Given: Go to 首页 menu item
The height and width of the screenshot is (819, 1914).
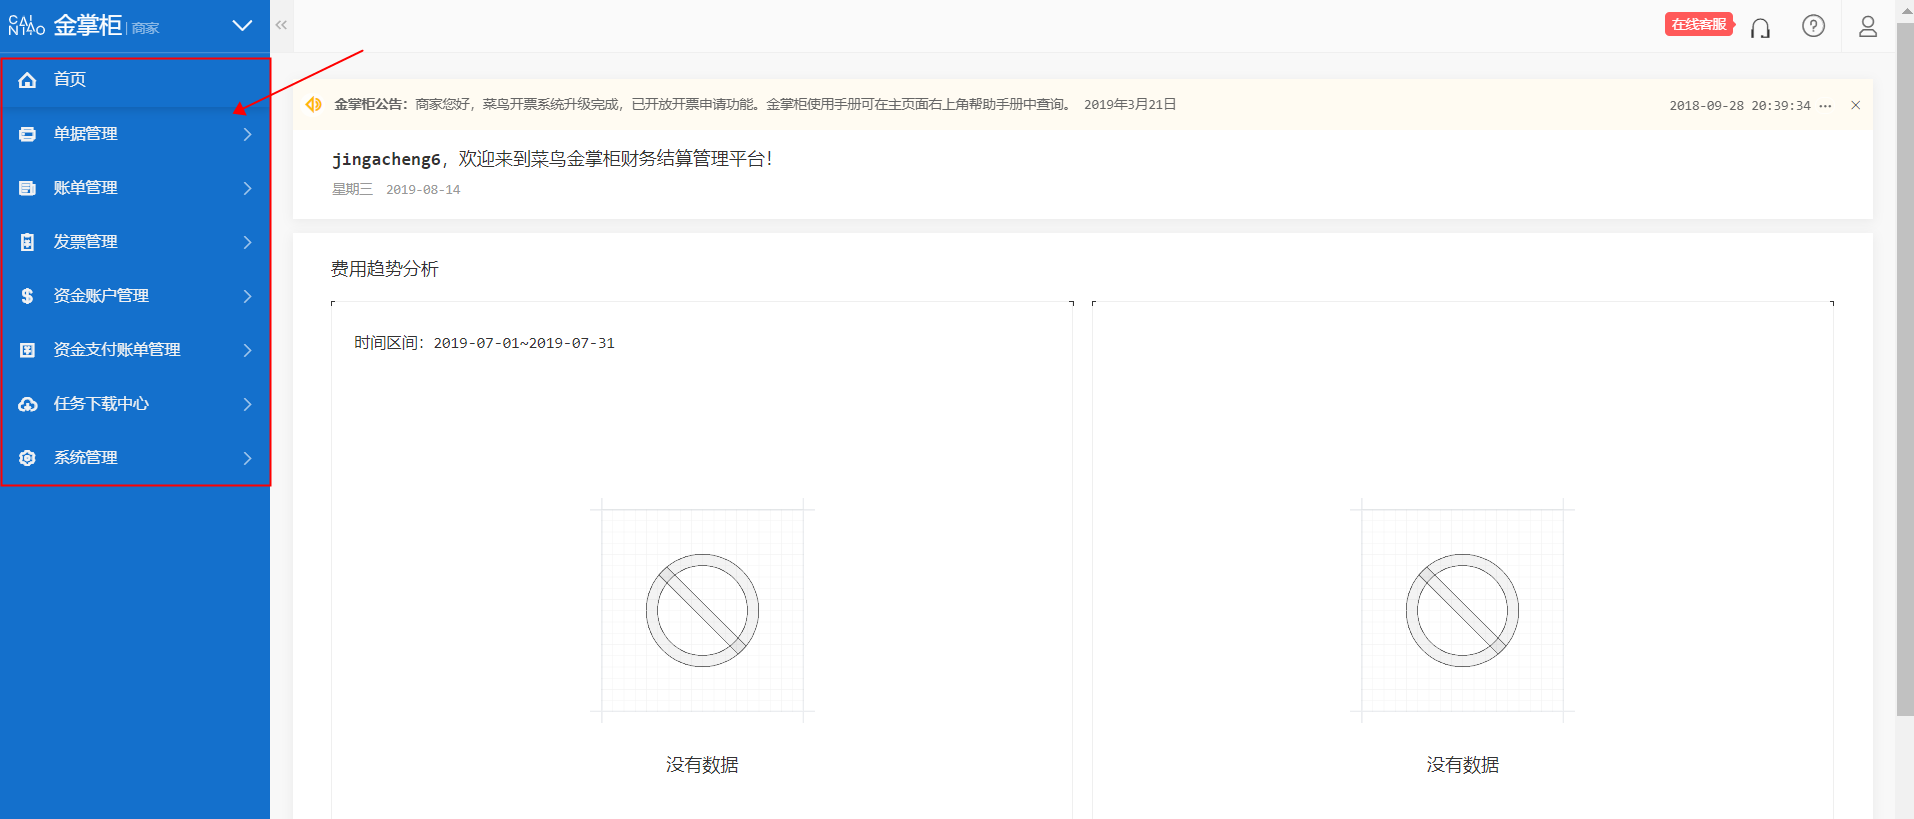Looking at the screenshot, I should (136, 80).
